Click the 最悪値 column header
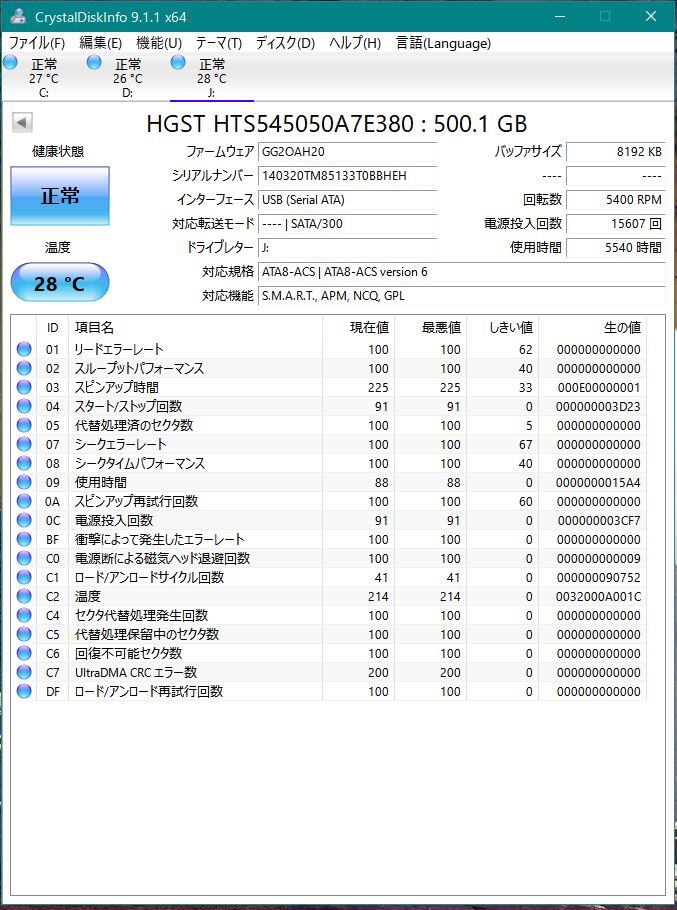This screenshot has height=910, width=677. tap(430, 327)
